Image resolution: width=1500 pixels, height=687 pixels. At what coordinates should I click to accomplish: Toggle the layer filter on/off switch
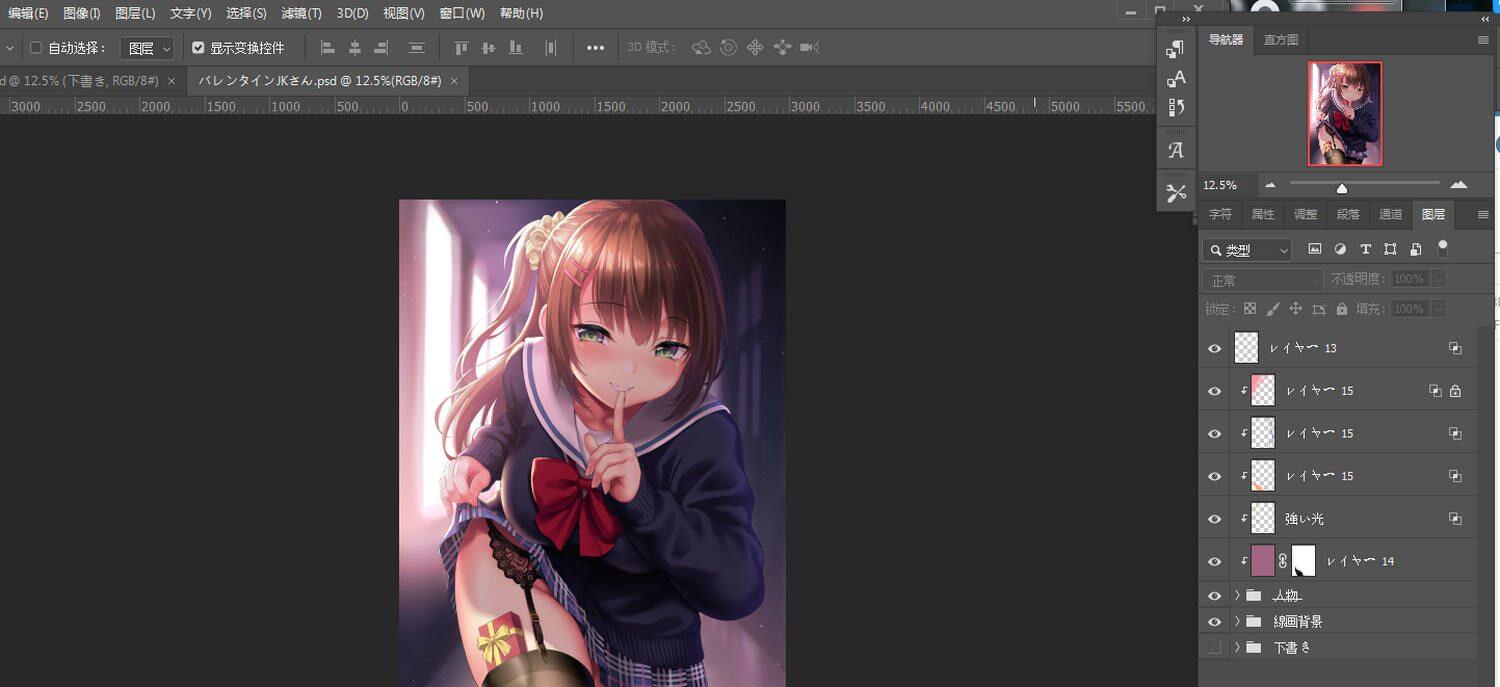coord(1442,247)
